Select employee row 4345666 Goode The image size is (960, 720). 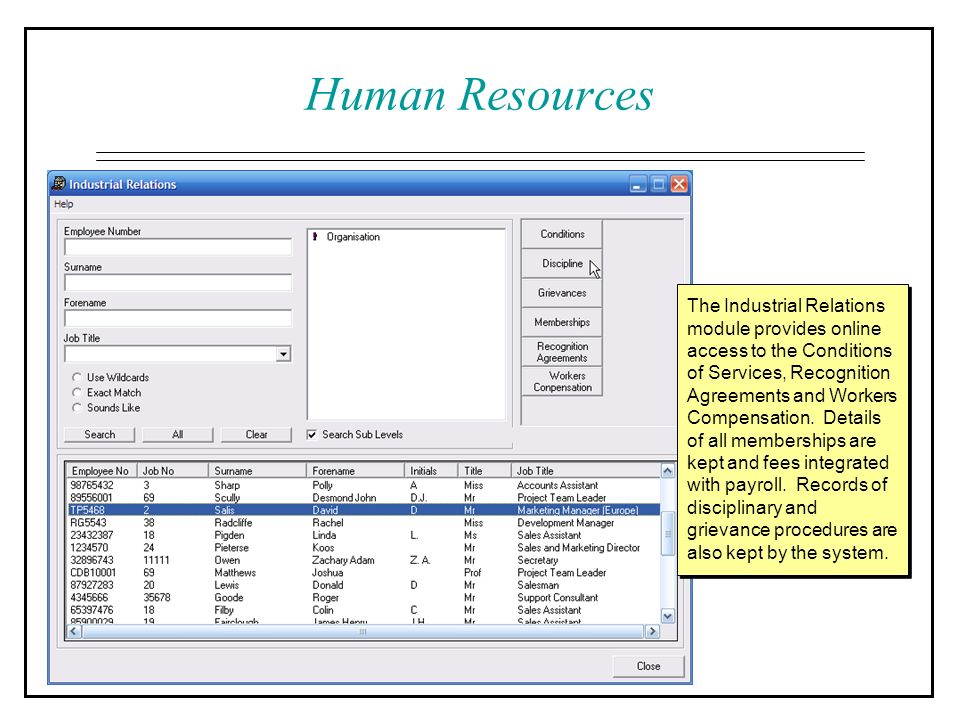tap(363, 598)
